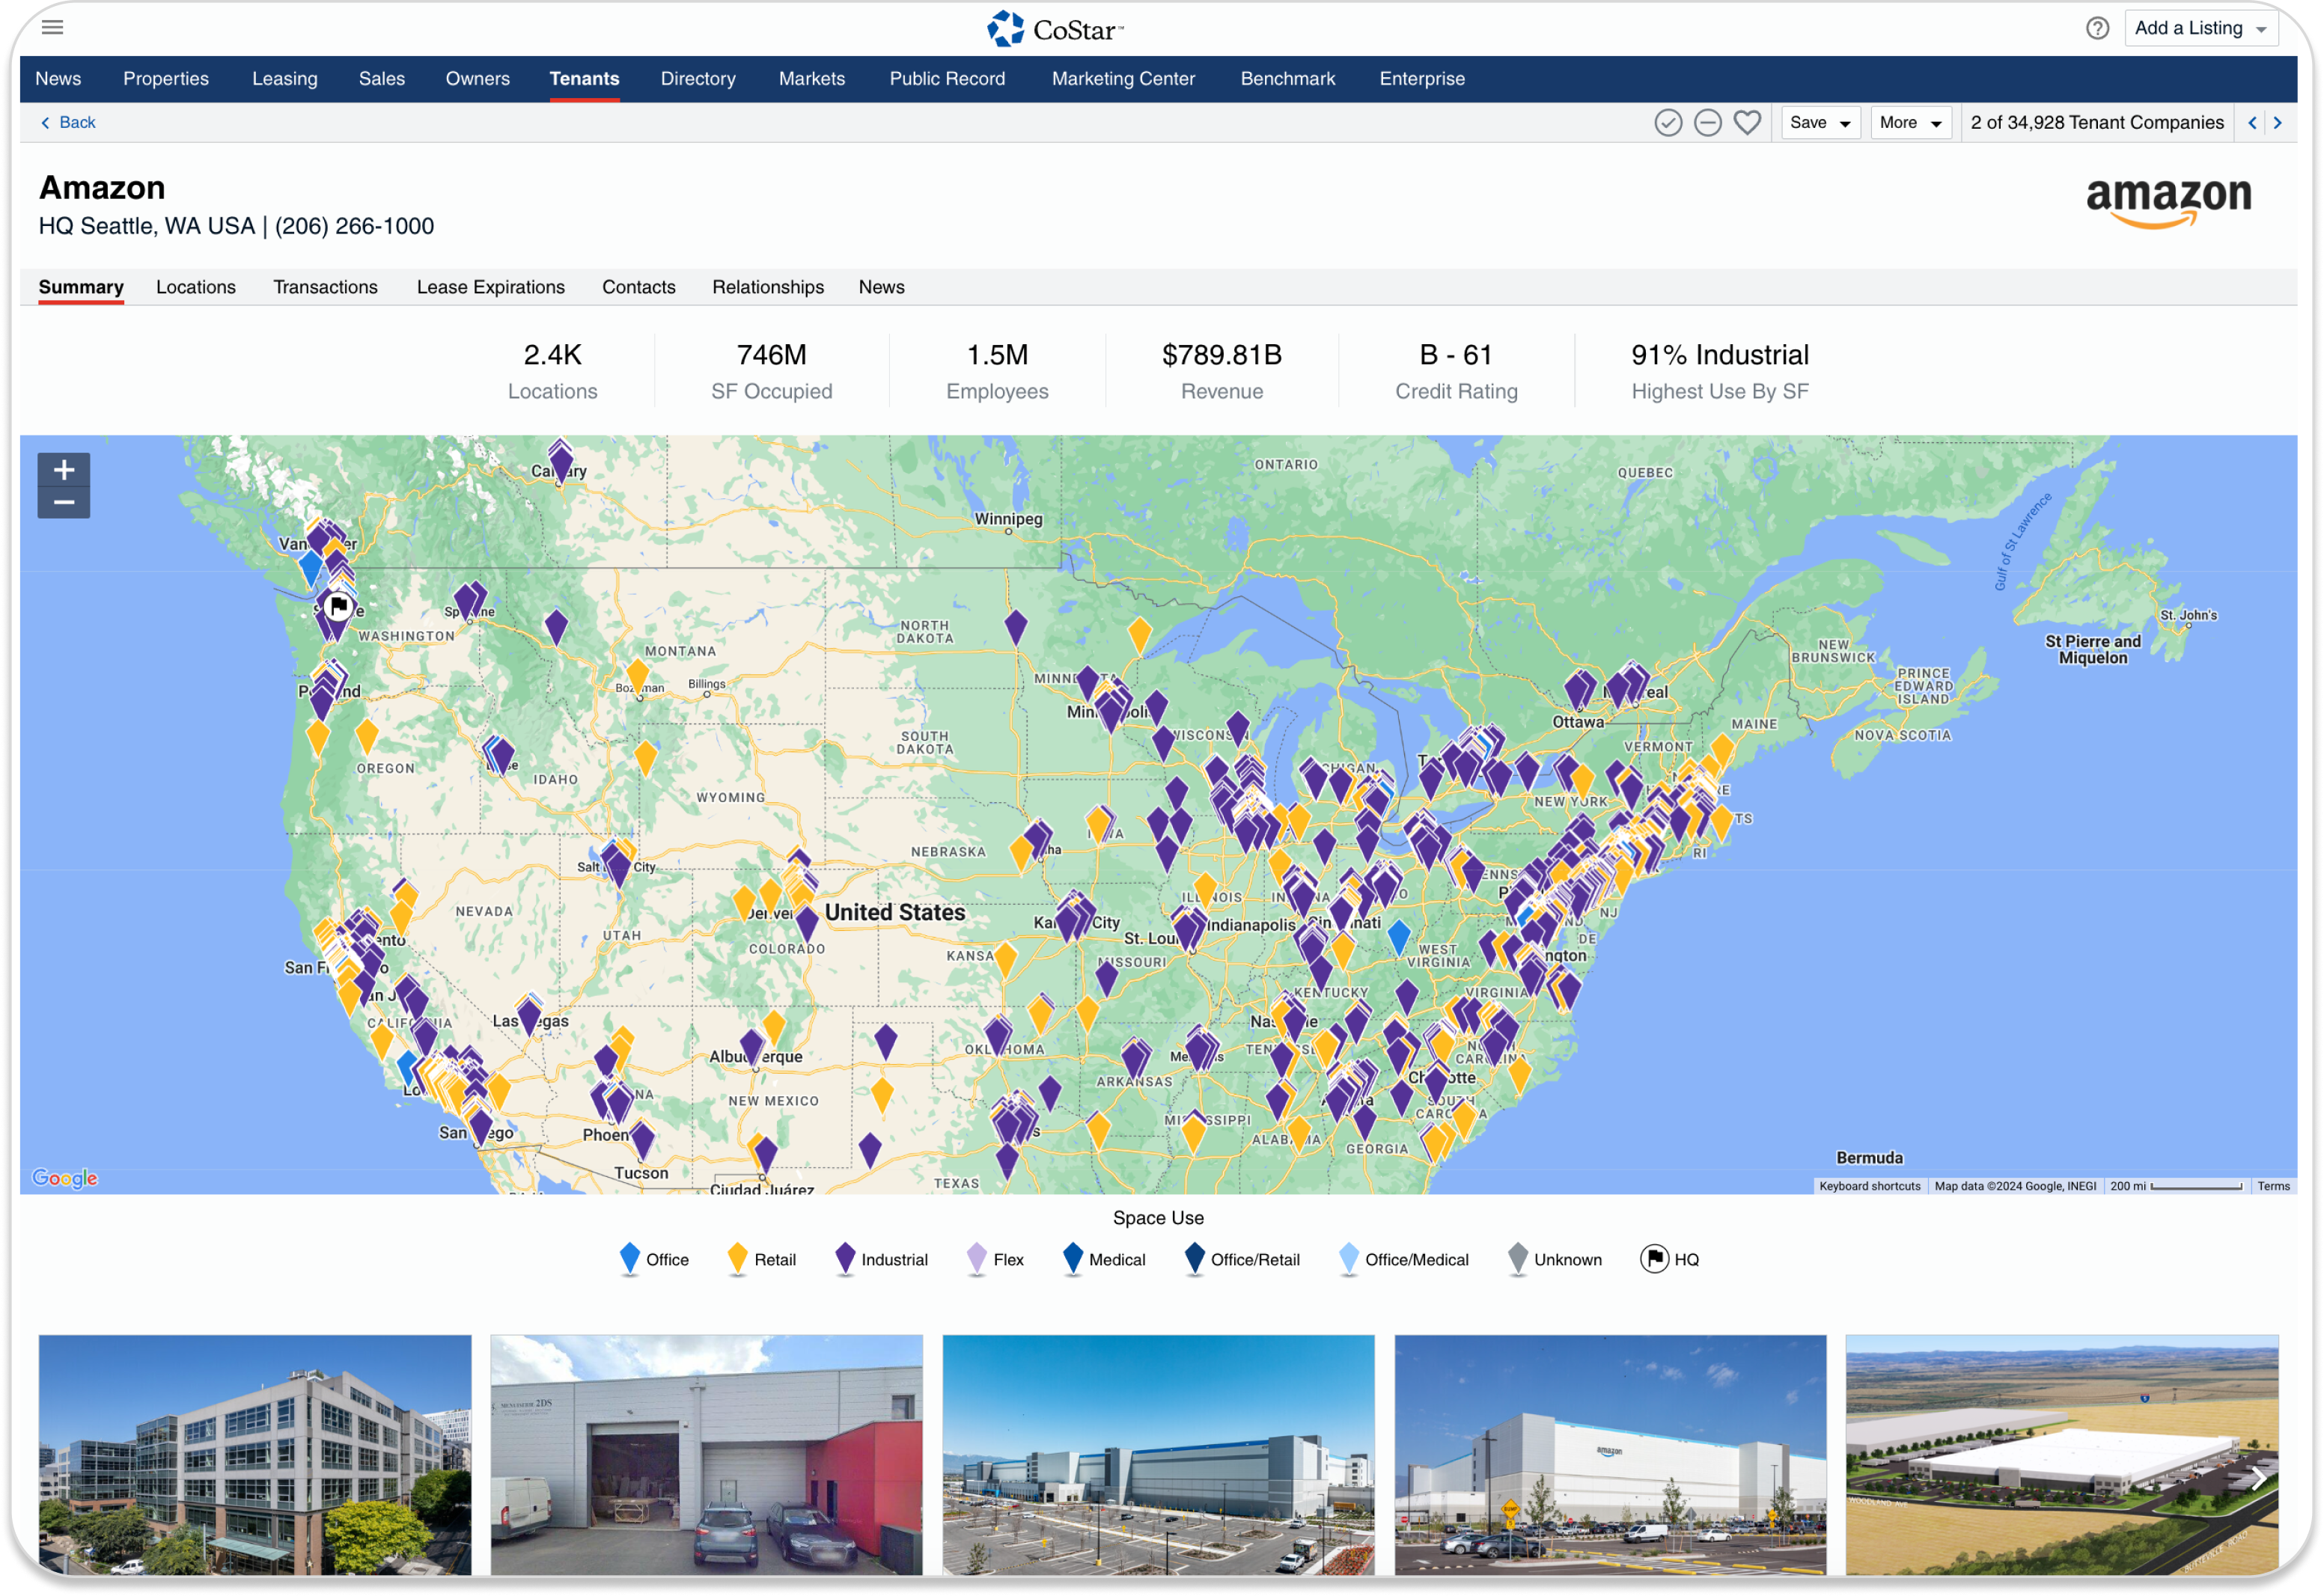The width and height of the screenshot is (2324, 1596).
Task: Go to the previous tenant company arrow
Action: click(x=2252, y=123)
